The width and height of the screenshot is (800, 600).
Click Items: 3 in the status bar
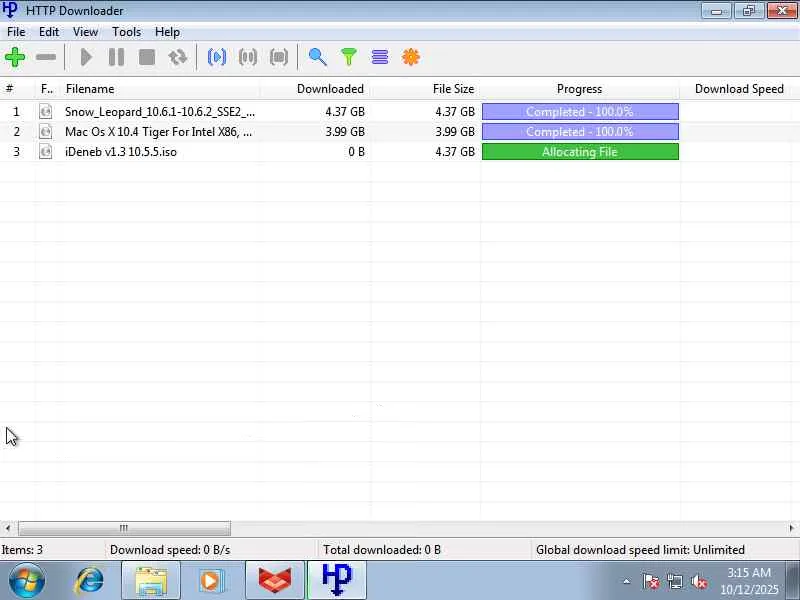click(22, 550)
